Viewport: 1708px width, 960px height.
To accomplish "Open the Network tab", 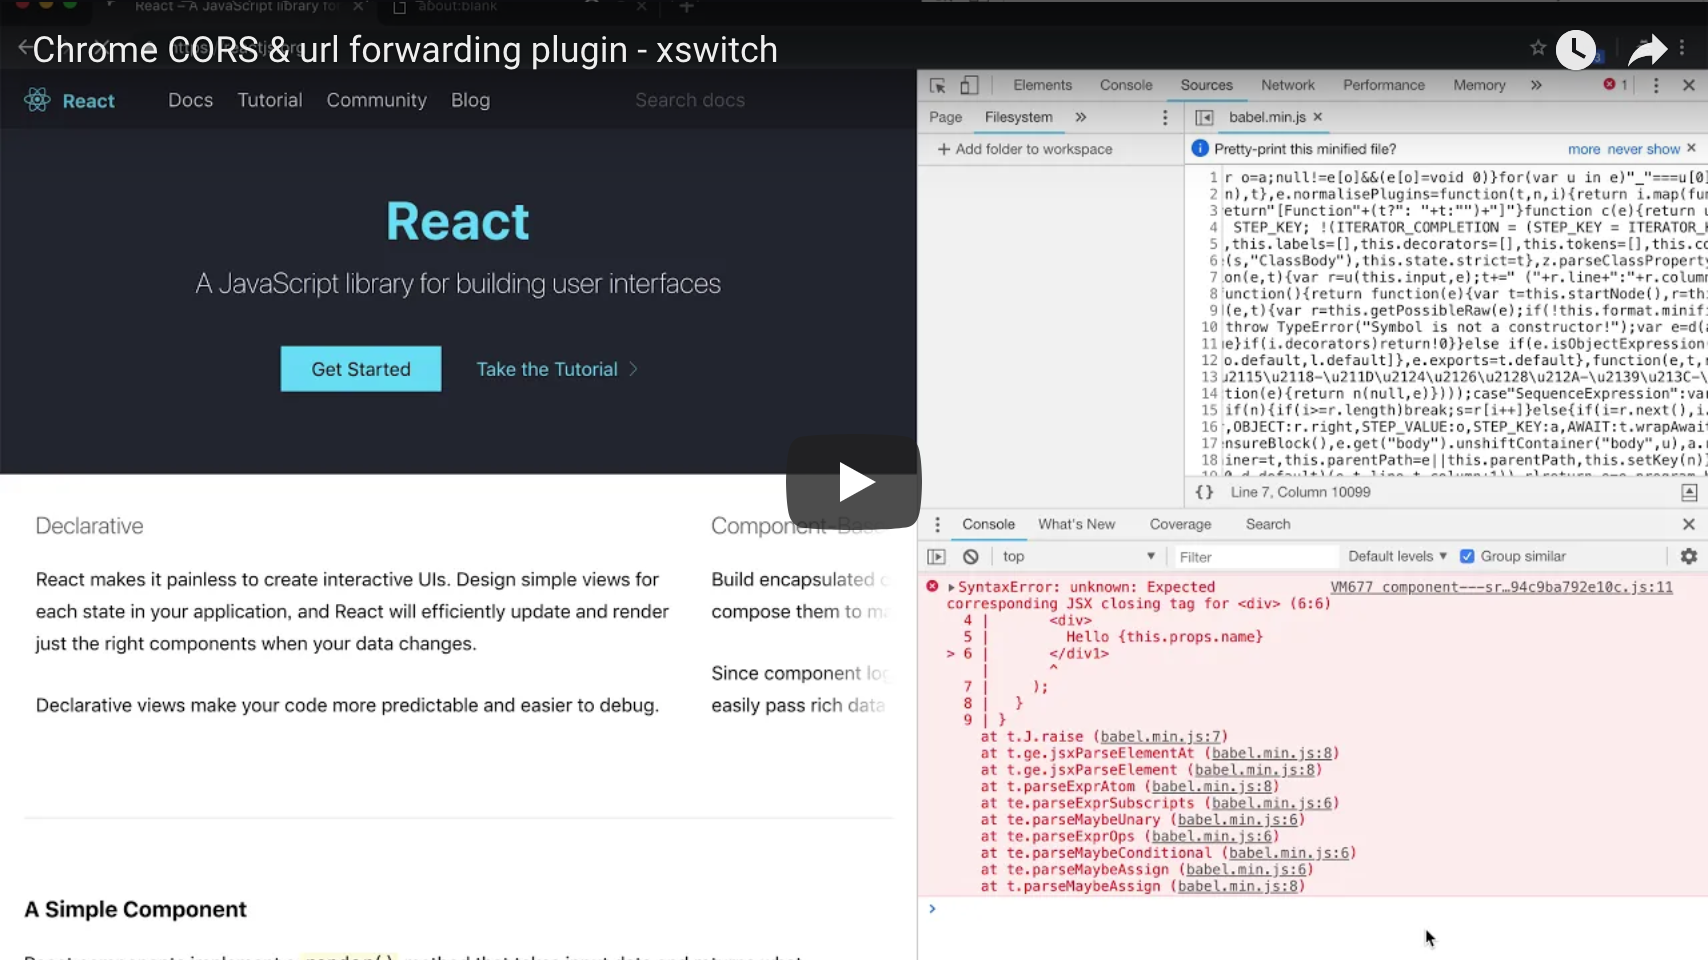I will point(1288,85).
